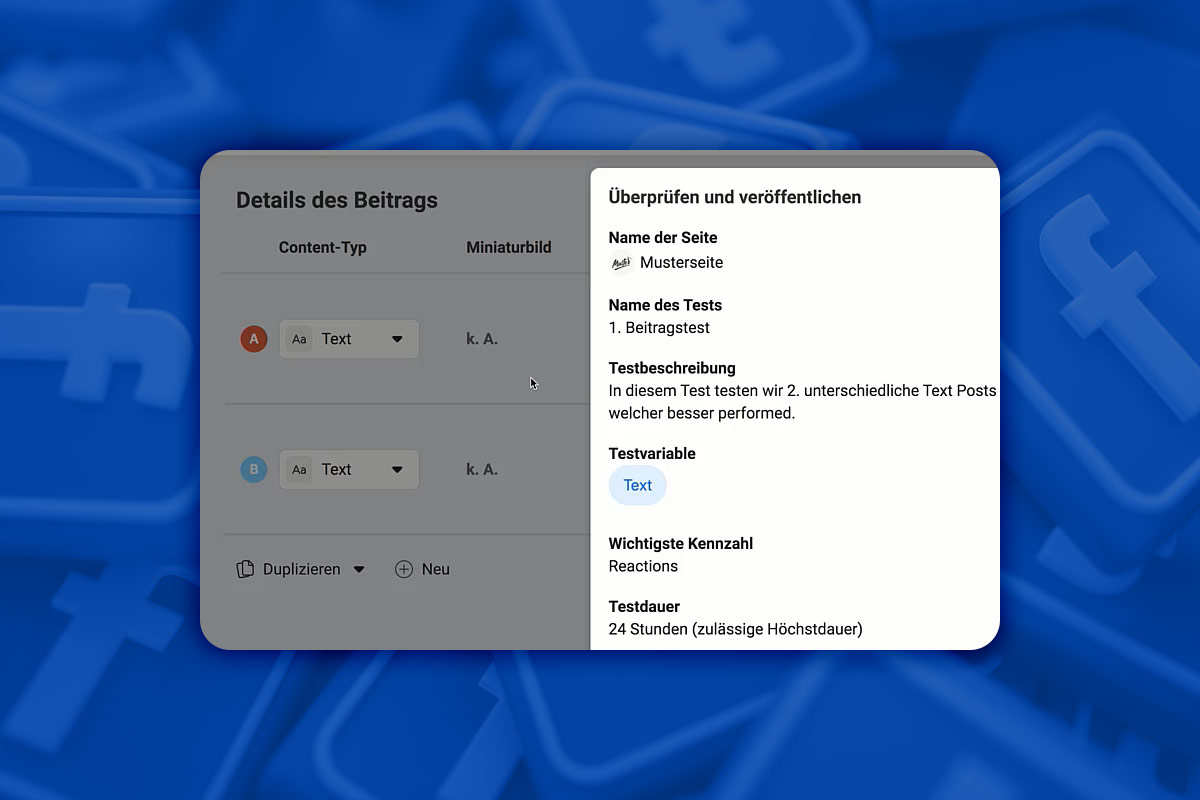The height and width of the screenshot is (800, 1200).
Task: Click the Testvariable label
Action: point(652,453)
